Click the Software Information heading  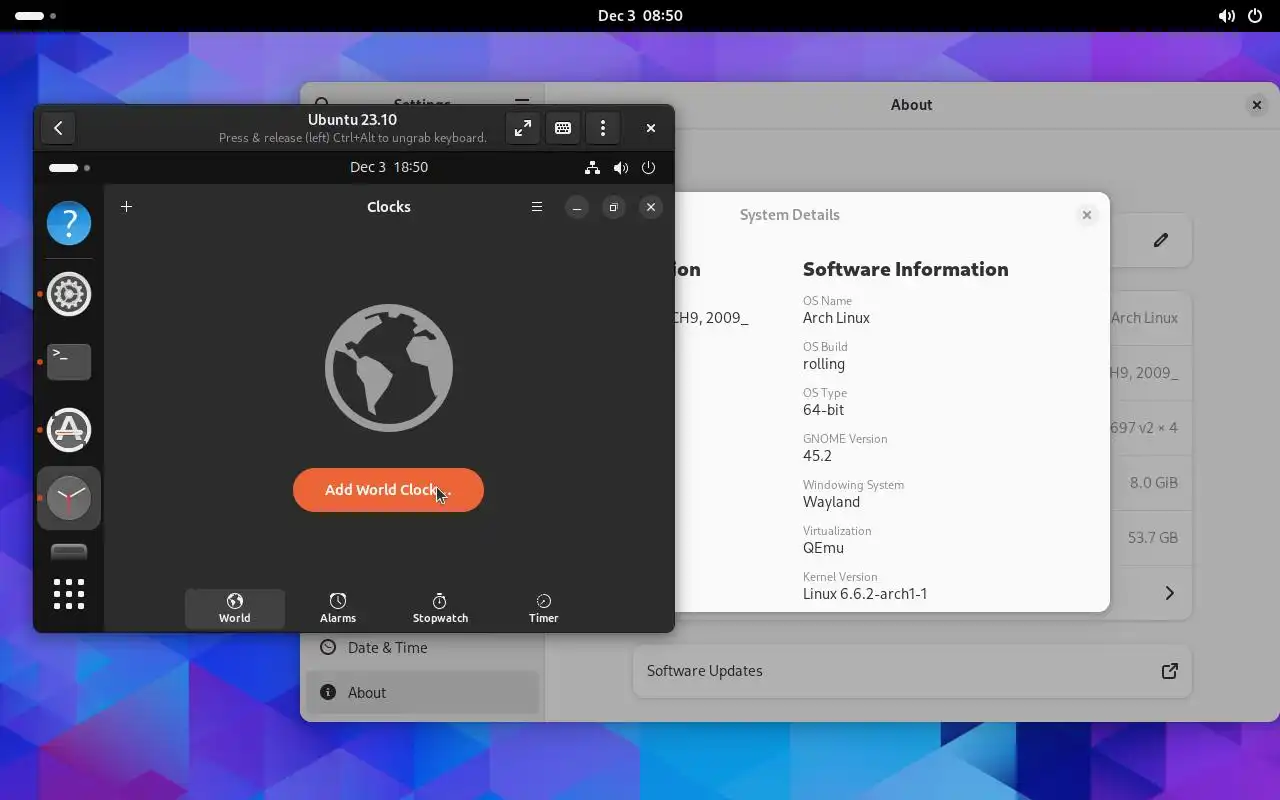(x=905, y=269)
